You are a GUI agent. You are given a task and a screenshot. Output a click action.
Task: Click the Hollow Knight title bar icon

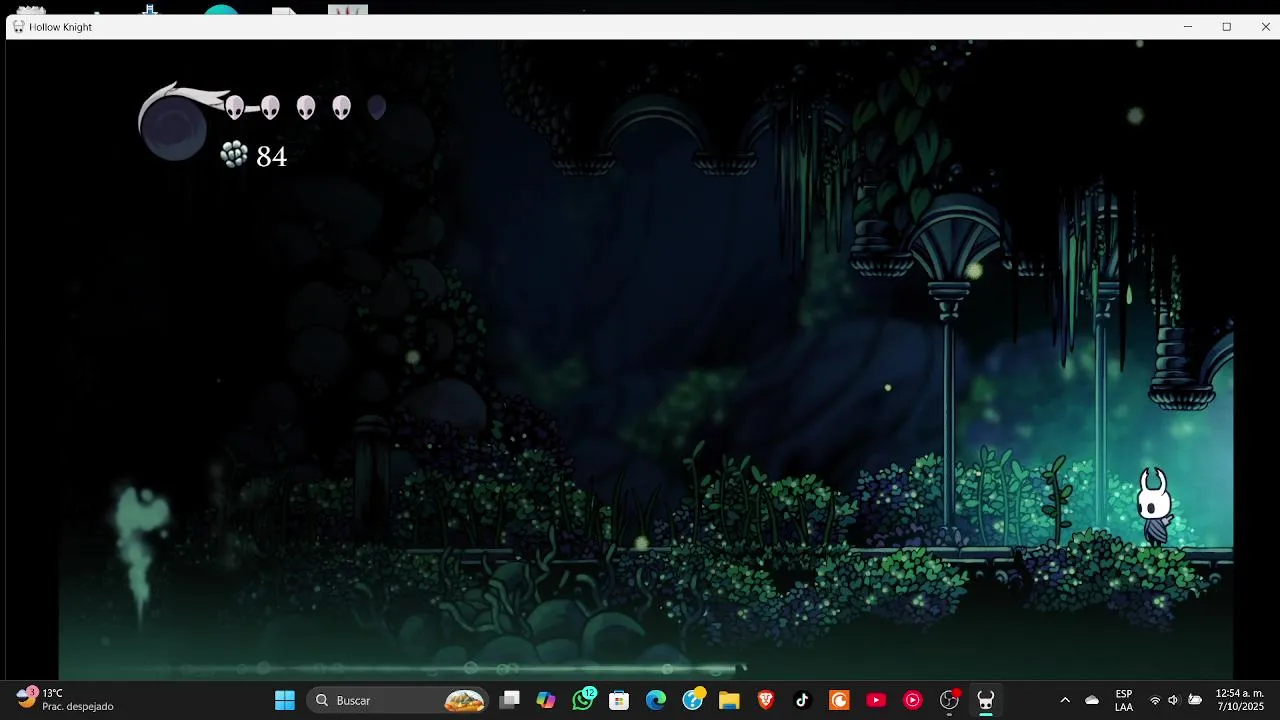point(18,27)
